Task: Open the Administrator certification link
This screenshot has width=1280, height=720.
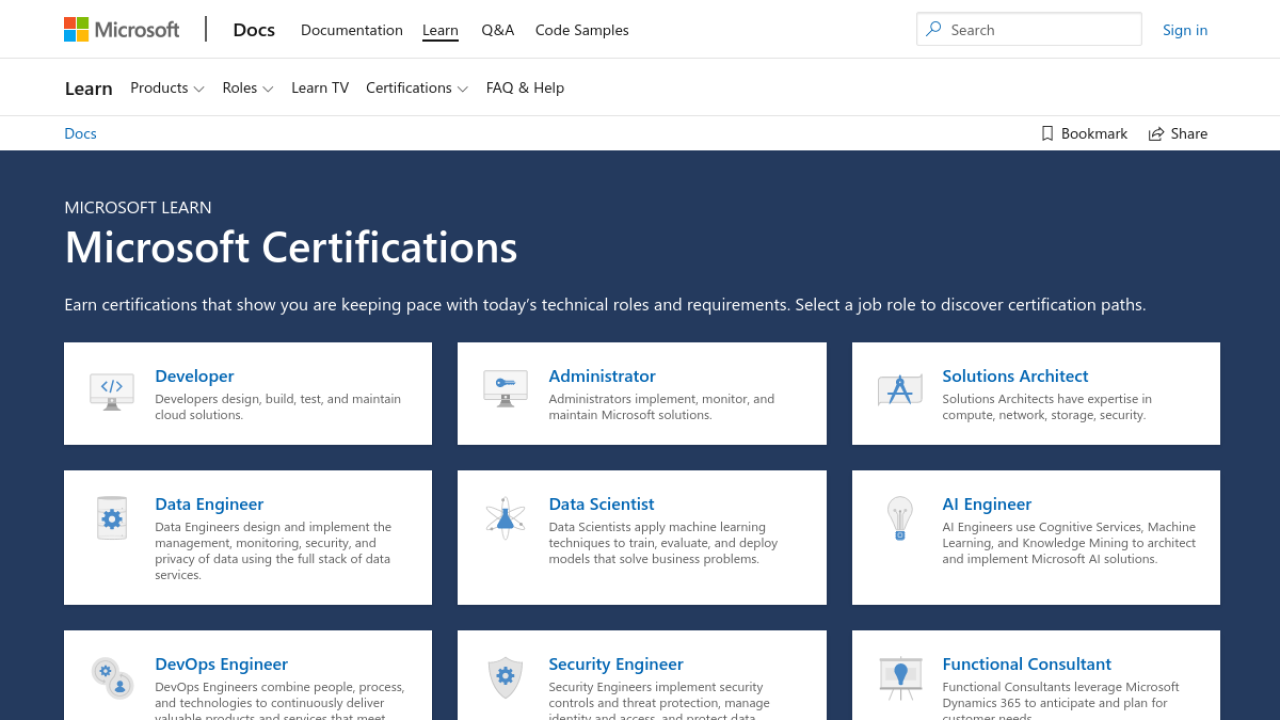Action: click(602, 376)
